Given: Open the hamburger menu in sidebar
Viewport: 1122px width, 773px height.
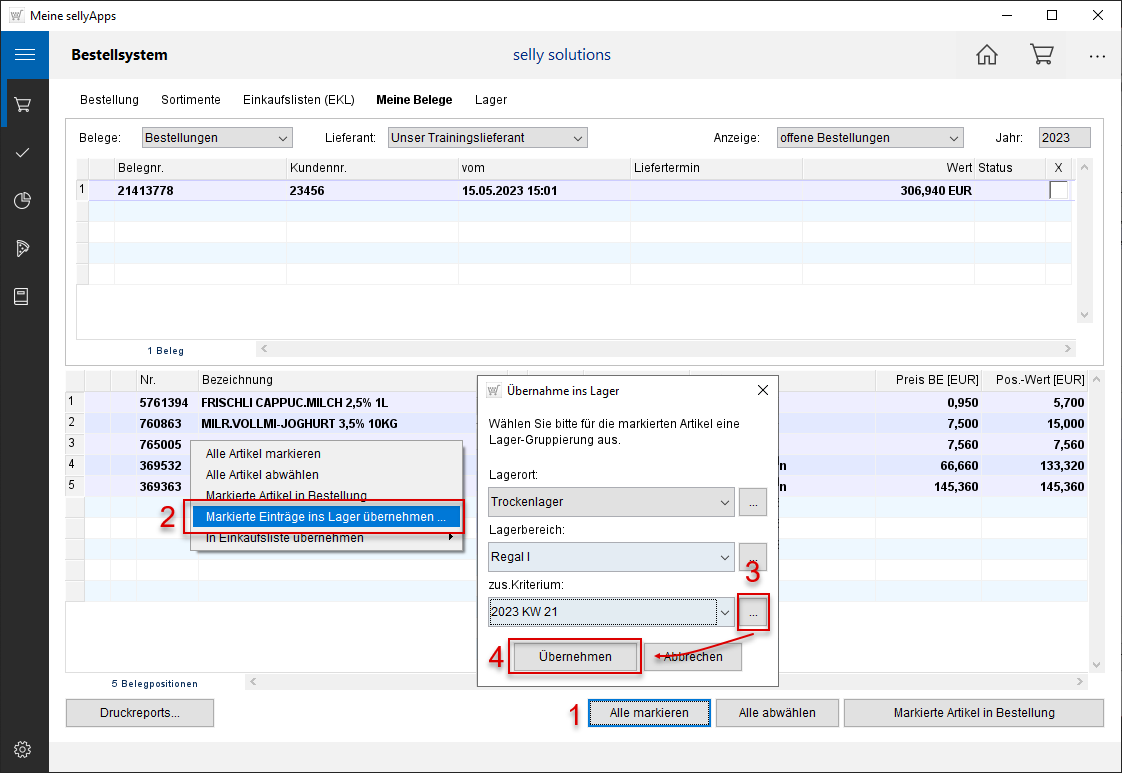Looking at the screenshot, I should [x=24, y=56].
